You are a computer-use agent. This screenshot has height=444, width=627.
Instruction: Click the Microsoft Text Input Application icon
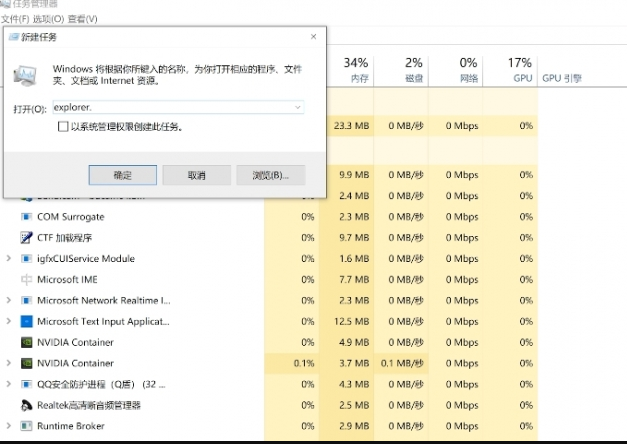tap(26, 322)
